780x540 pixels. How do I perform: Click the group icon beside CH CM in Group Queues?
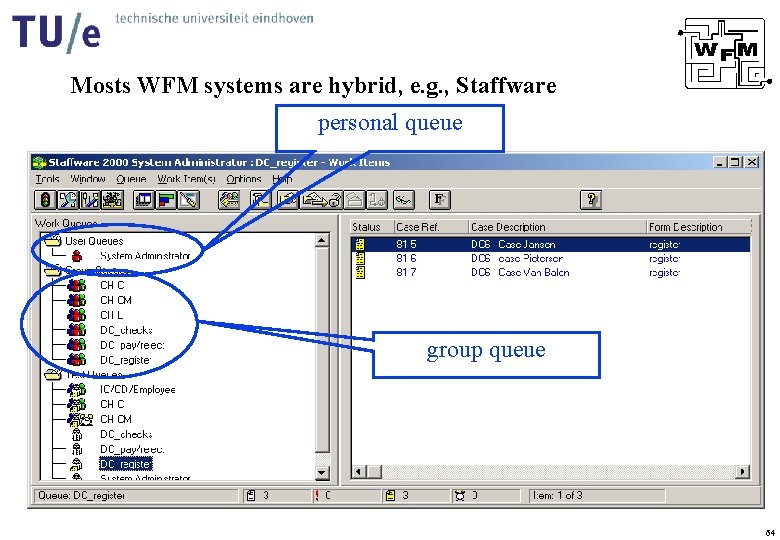coord(77,300)
